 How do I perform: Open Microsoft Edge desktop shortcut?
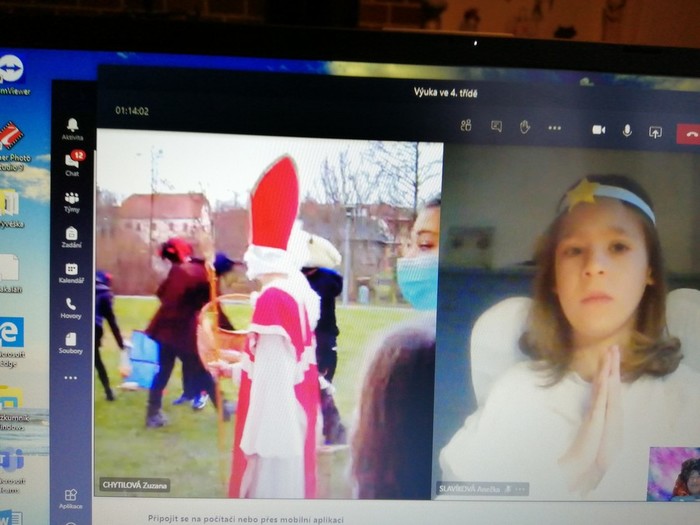click(x=12, y=342)
